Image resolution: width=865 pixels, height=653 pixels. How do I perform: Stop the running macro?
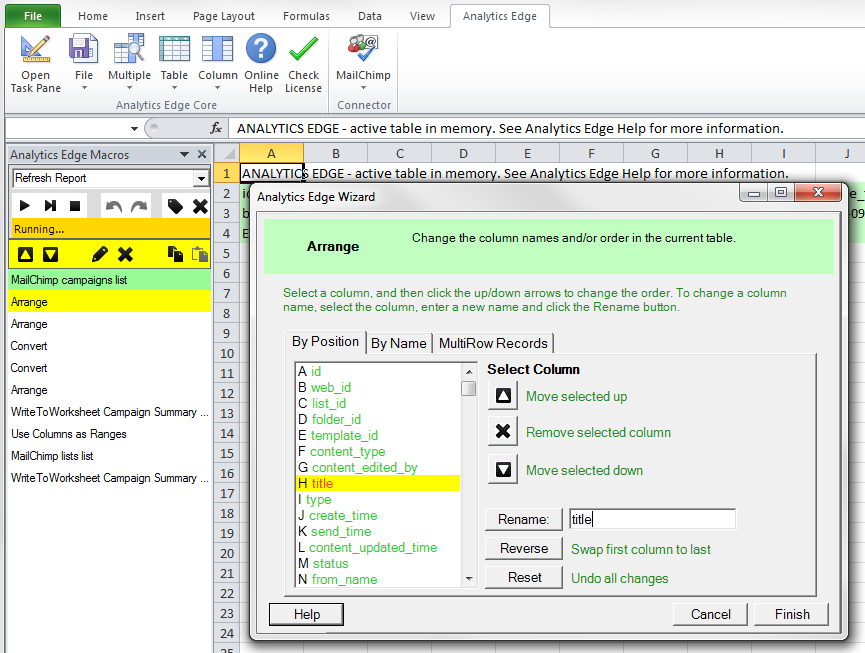click(75, 206)
